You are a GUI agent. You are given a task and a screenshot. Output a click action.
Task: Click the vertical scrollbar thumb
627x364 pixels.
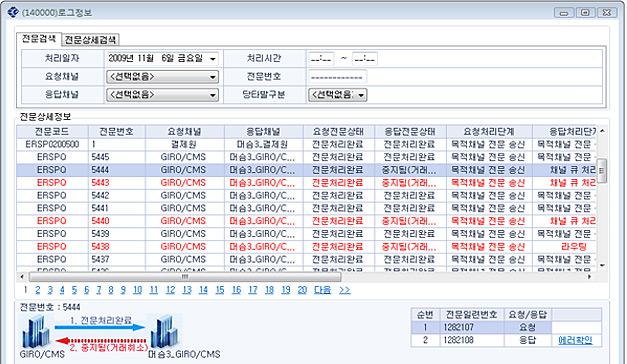(x=602, y=170)
